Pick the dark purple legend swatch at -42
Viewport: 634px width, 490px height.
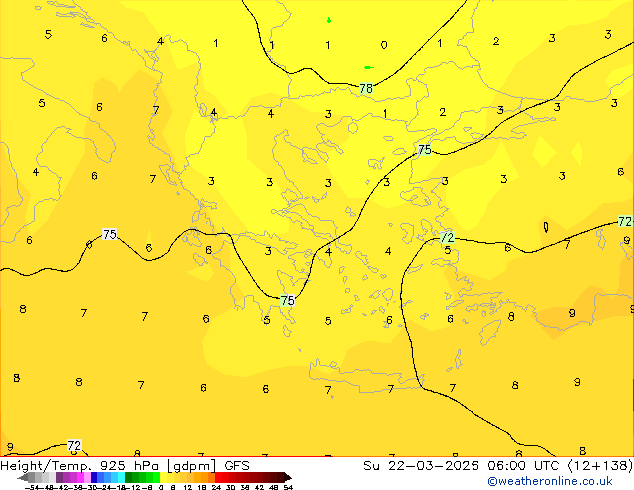[x=59, y=477]
